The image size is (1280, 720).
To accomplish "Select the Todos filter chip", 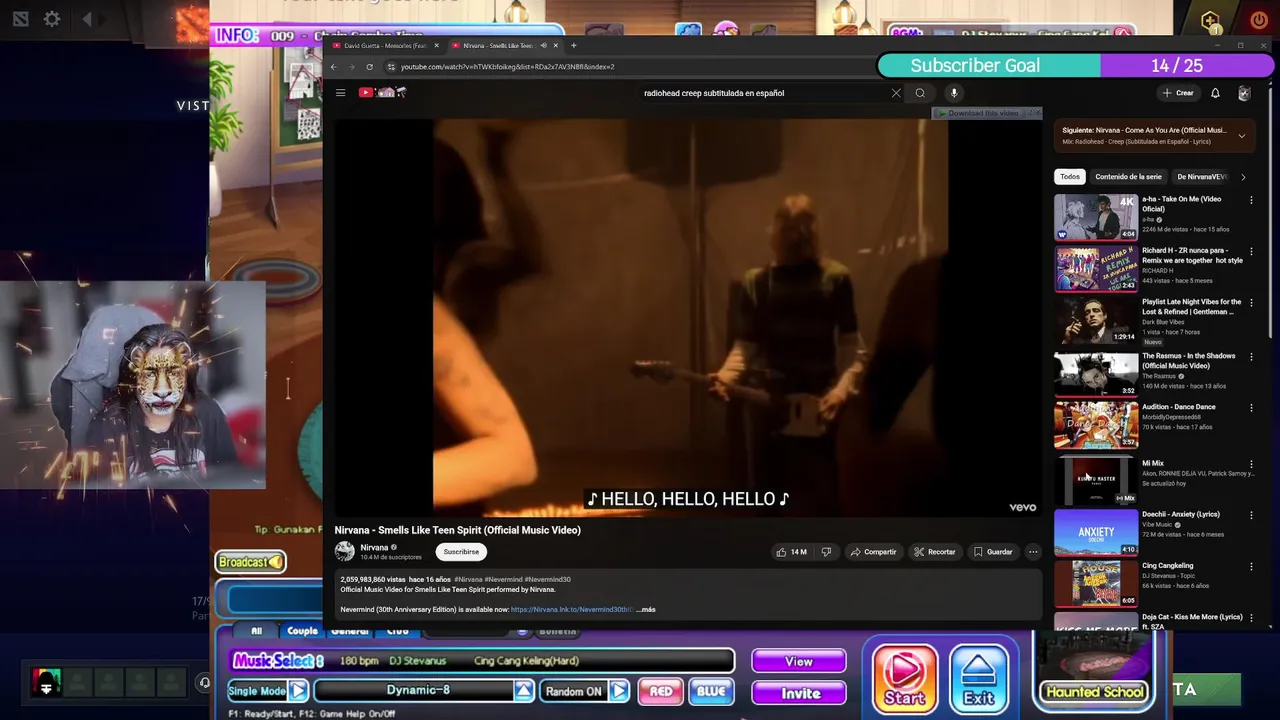I will click(x=1070, y=177).
